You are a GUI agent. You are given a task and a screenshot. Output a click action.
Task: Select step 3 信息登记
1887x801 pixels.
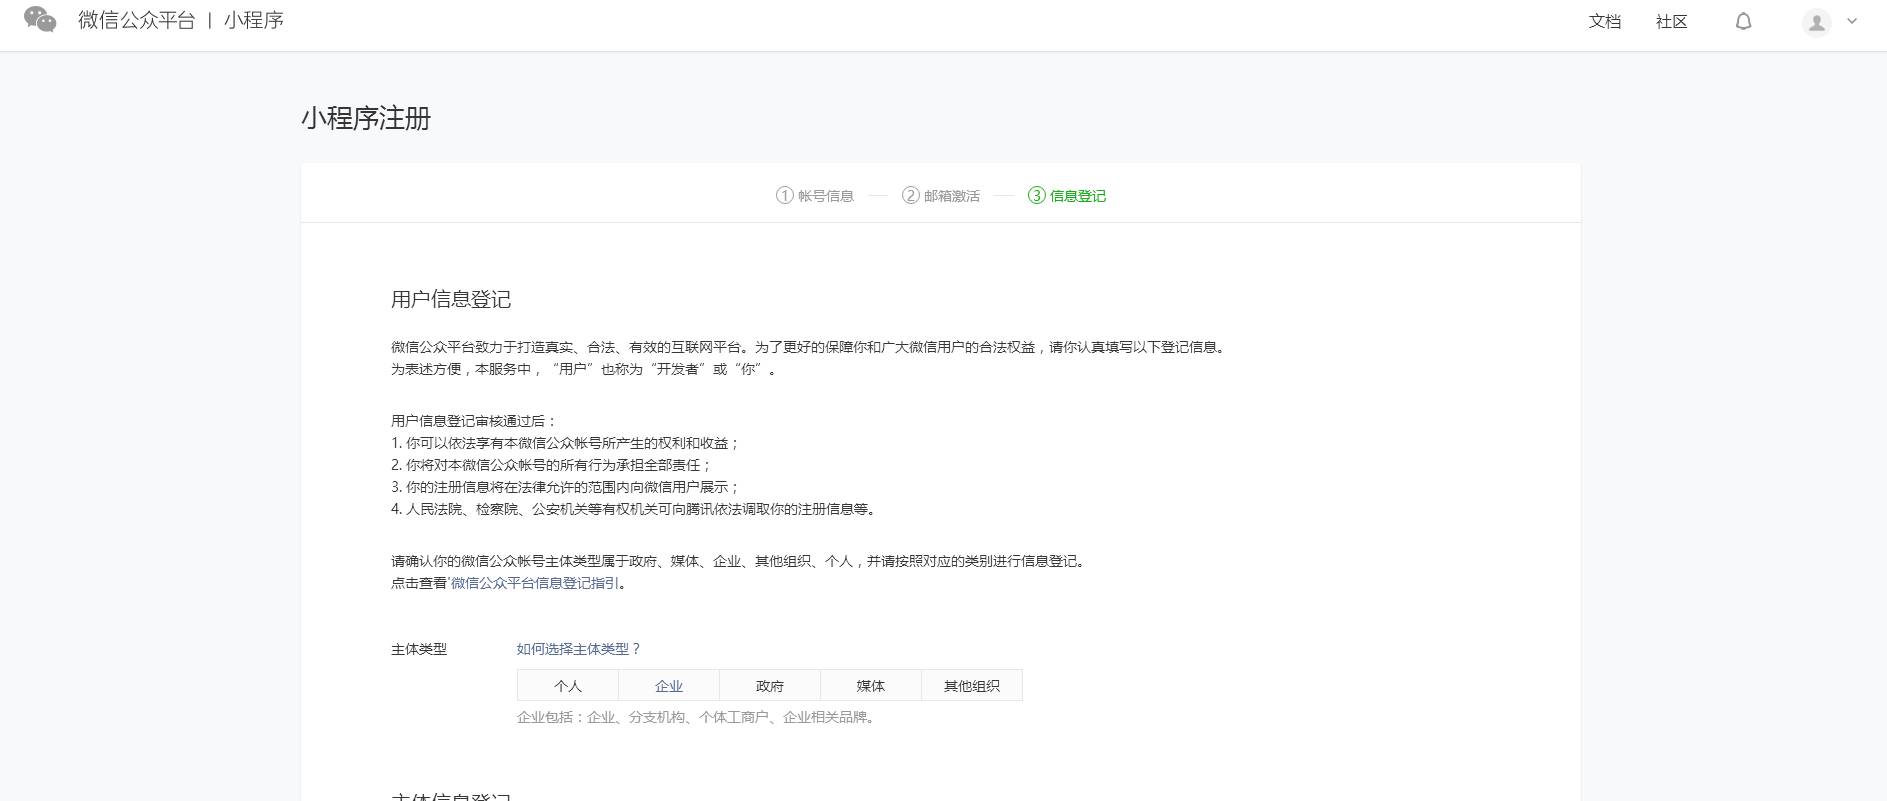(x=1067, y=195)
